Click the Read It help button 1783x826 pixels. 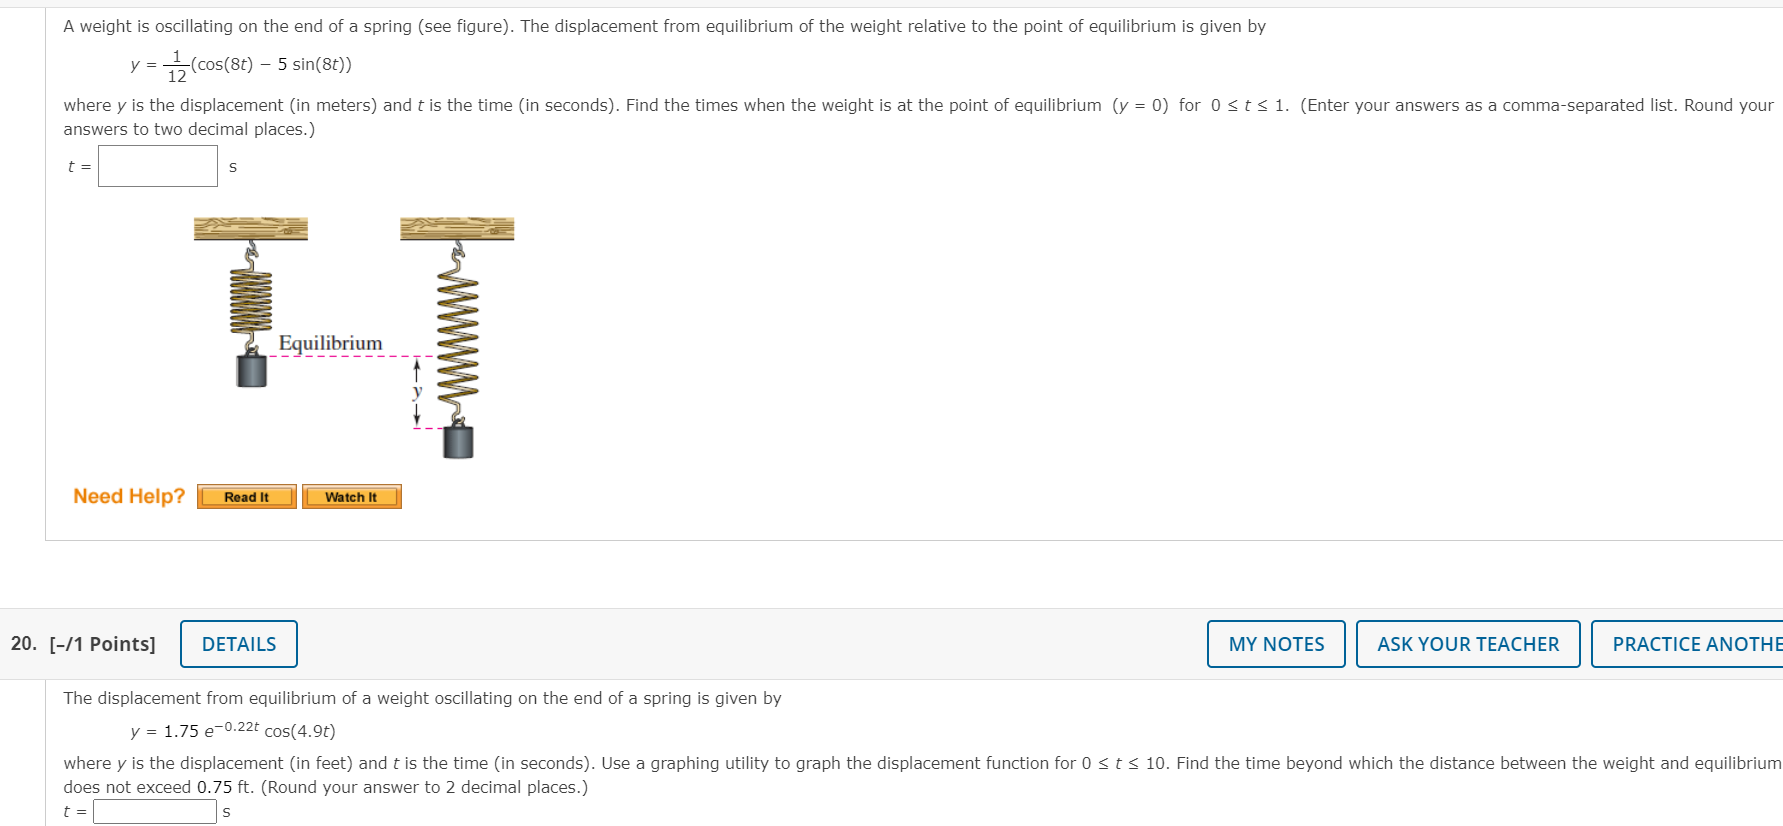(x=245, y=496)
